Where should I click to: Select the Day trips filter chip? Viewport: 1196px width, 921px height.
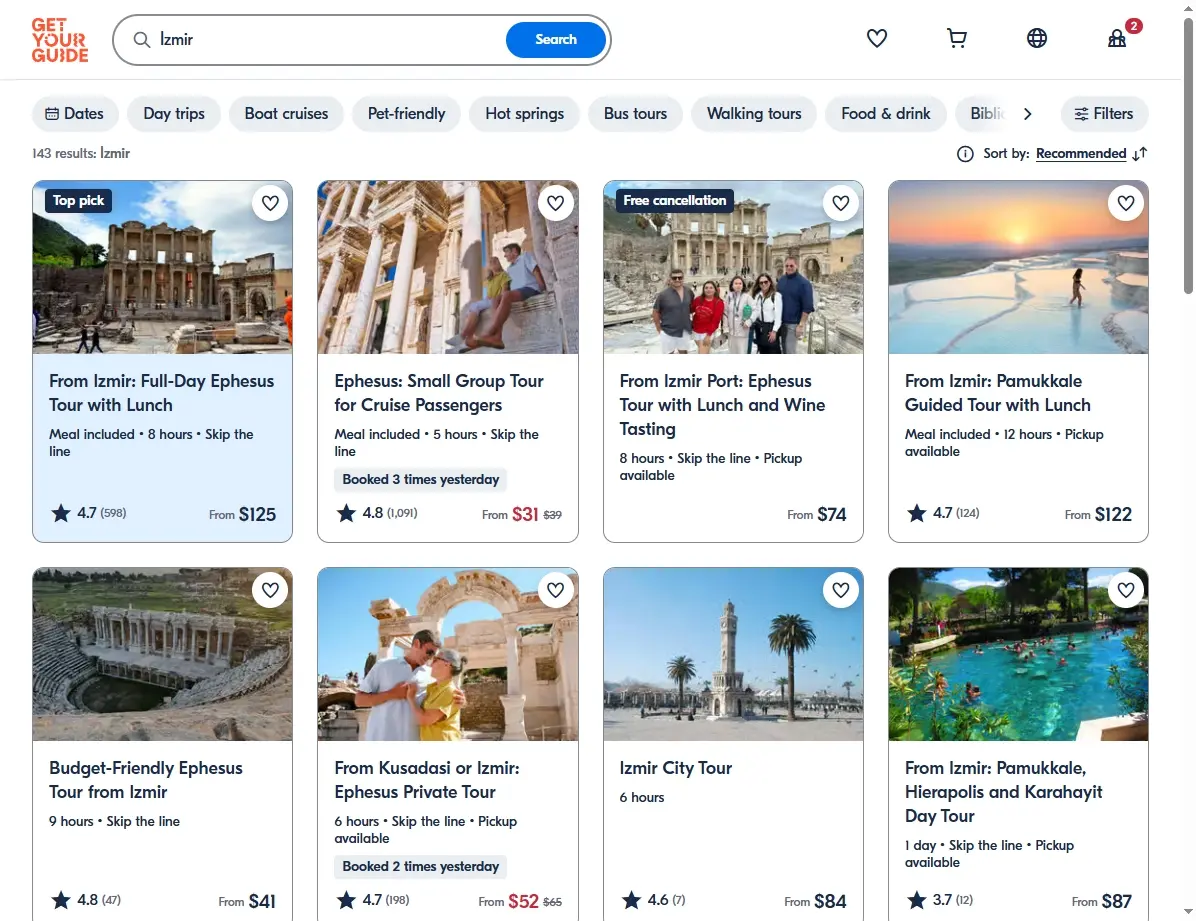tap(174, 114)
